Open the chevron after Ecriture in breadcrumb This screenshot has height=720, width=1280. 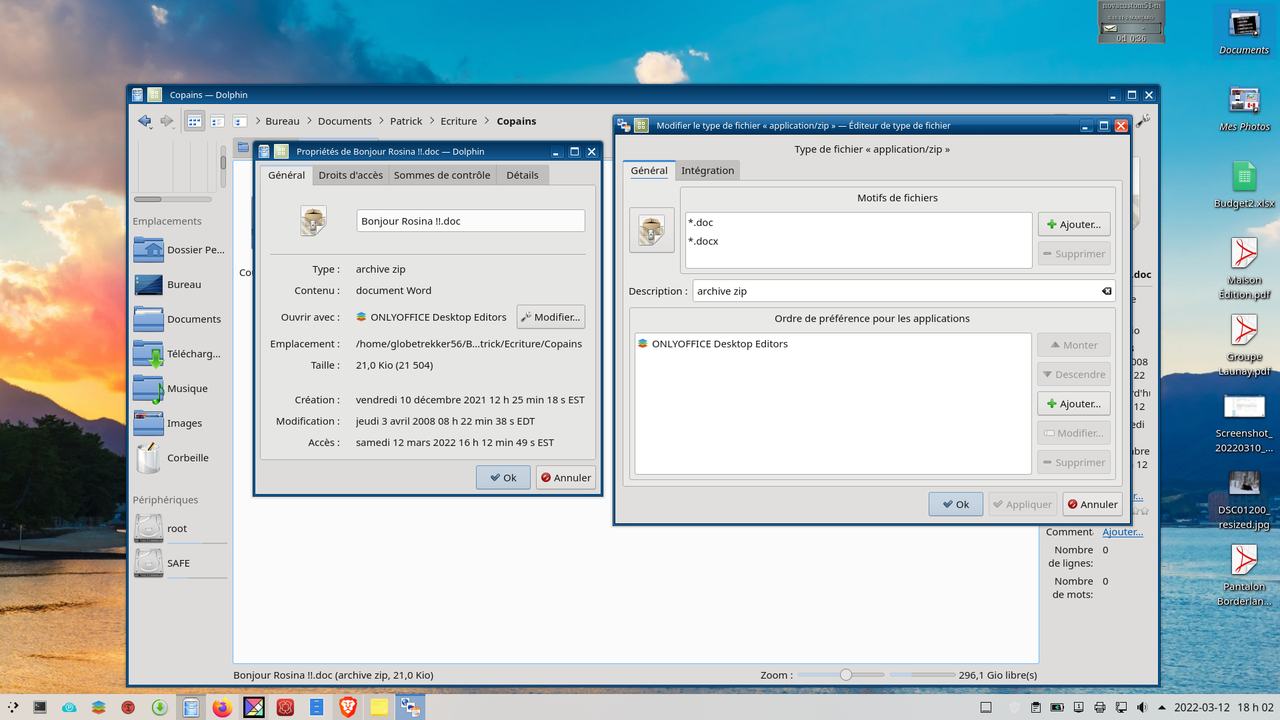489,121
